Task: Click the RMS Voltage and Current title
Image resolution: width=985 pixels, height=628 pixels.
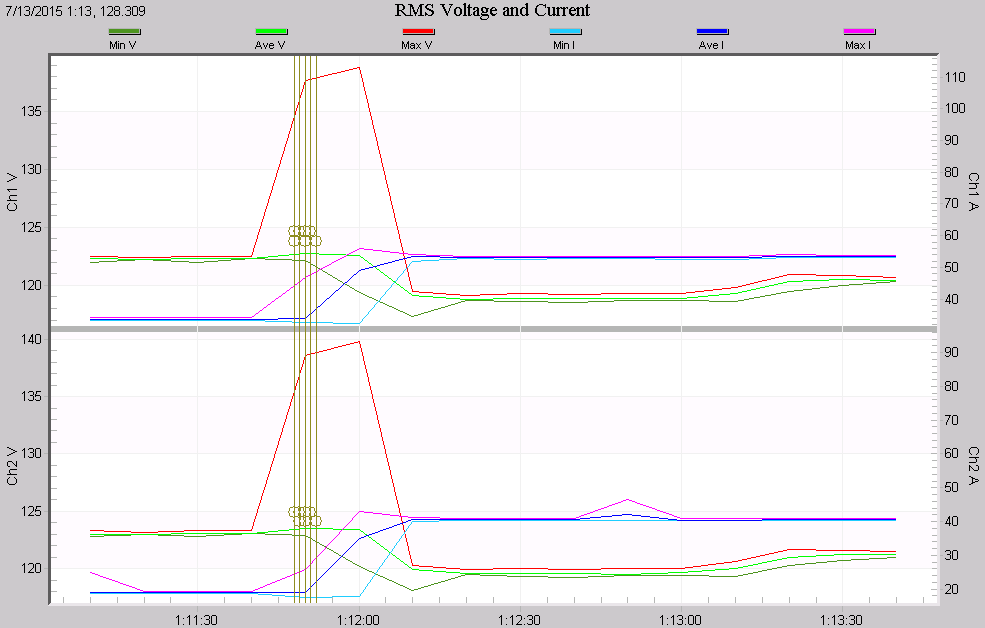Action: pos(491,11)
